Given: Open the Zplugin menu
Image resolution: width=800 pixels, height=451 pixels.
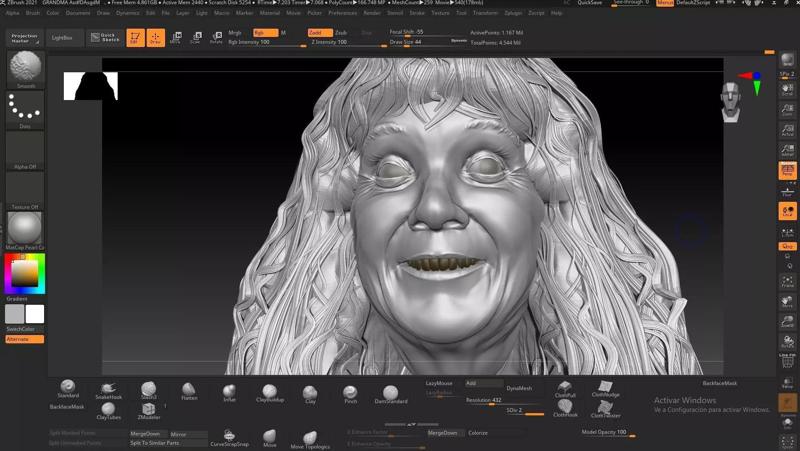Looking at the screenshot, I should coord(512,13).
